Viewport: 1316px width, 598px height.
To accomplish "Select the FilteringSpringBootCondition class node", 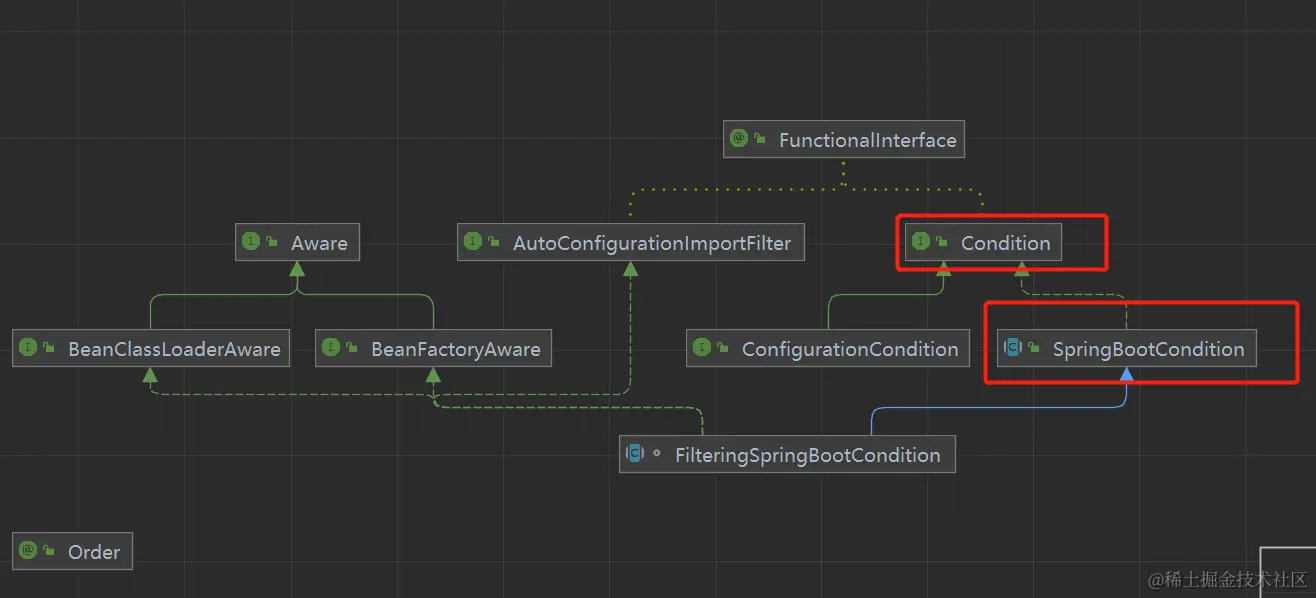I will point(787,455).
